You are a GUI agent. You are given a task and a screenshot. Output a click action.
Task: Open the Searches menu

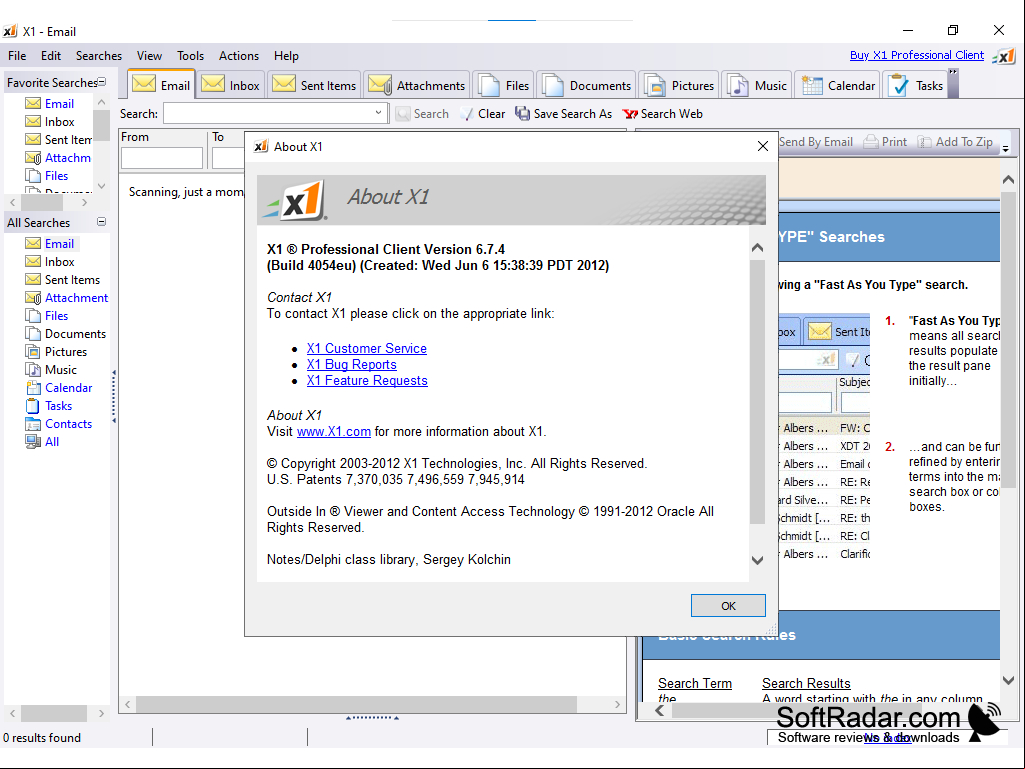pyautogui.click(x=99, y=56)
